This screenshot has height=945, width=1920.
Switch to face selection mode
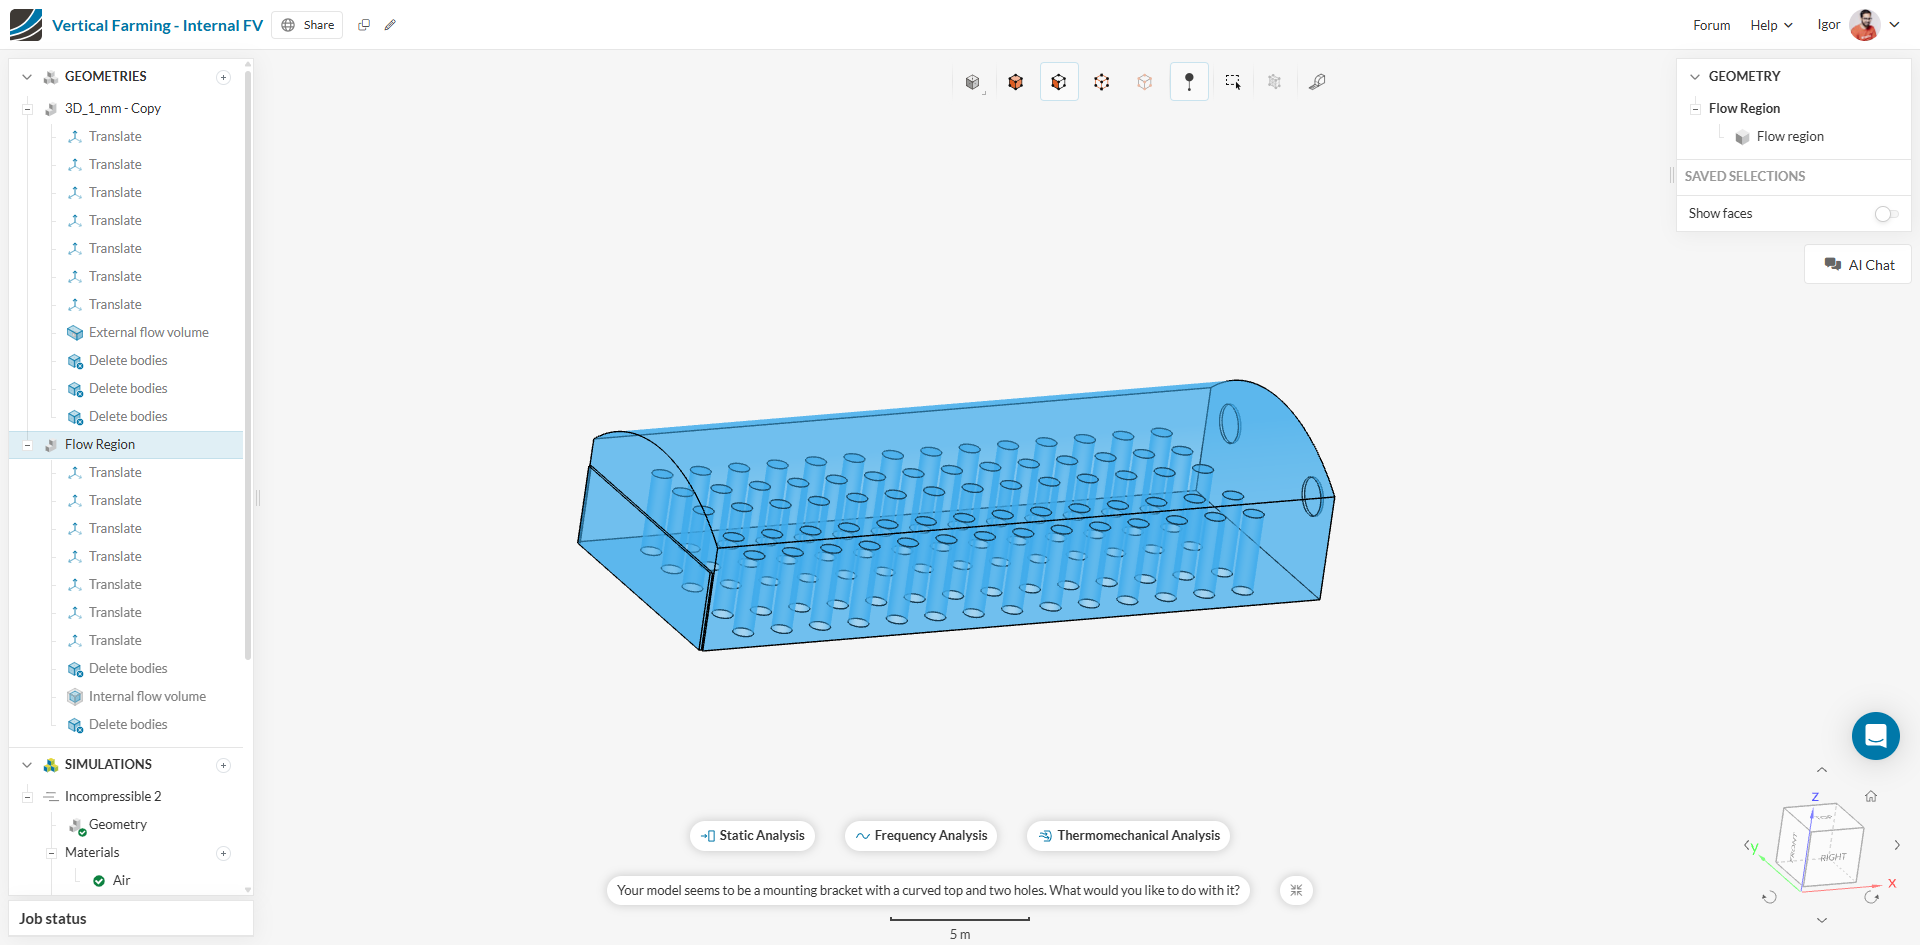click(1059, 82)
